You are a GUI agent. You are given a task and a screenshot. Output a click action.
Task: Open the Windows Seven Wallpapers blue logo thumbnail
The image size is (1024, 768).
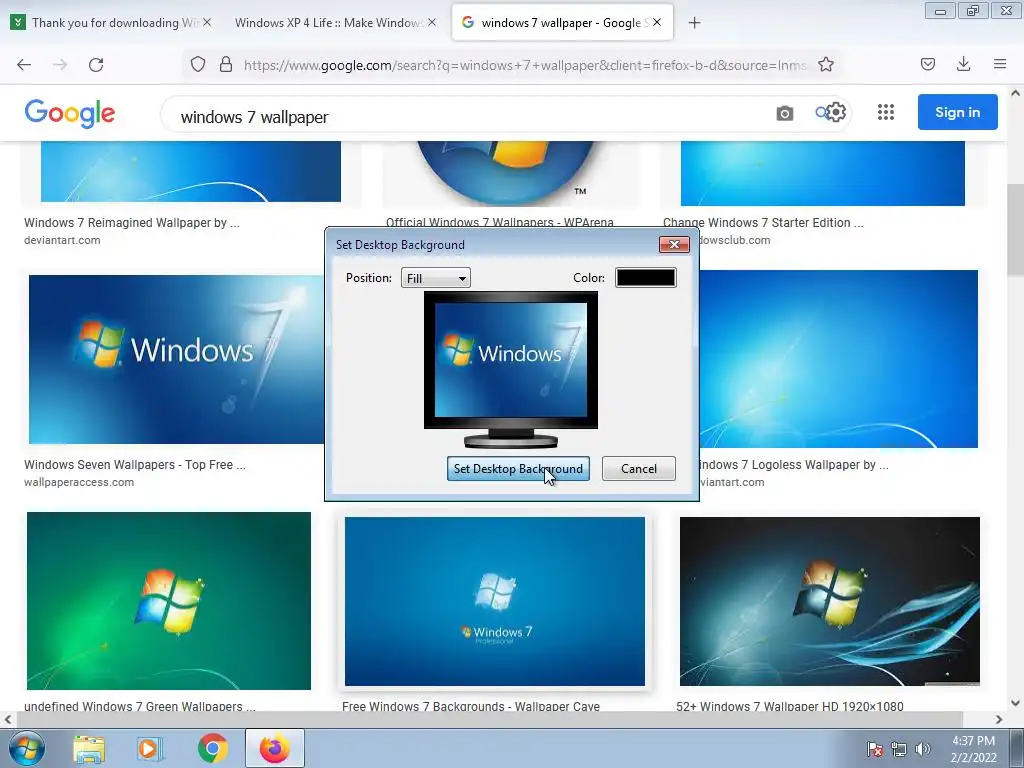[x=176, y=359]
